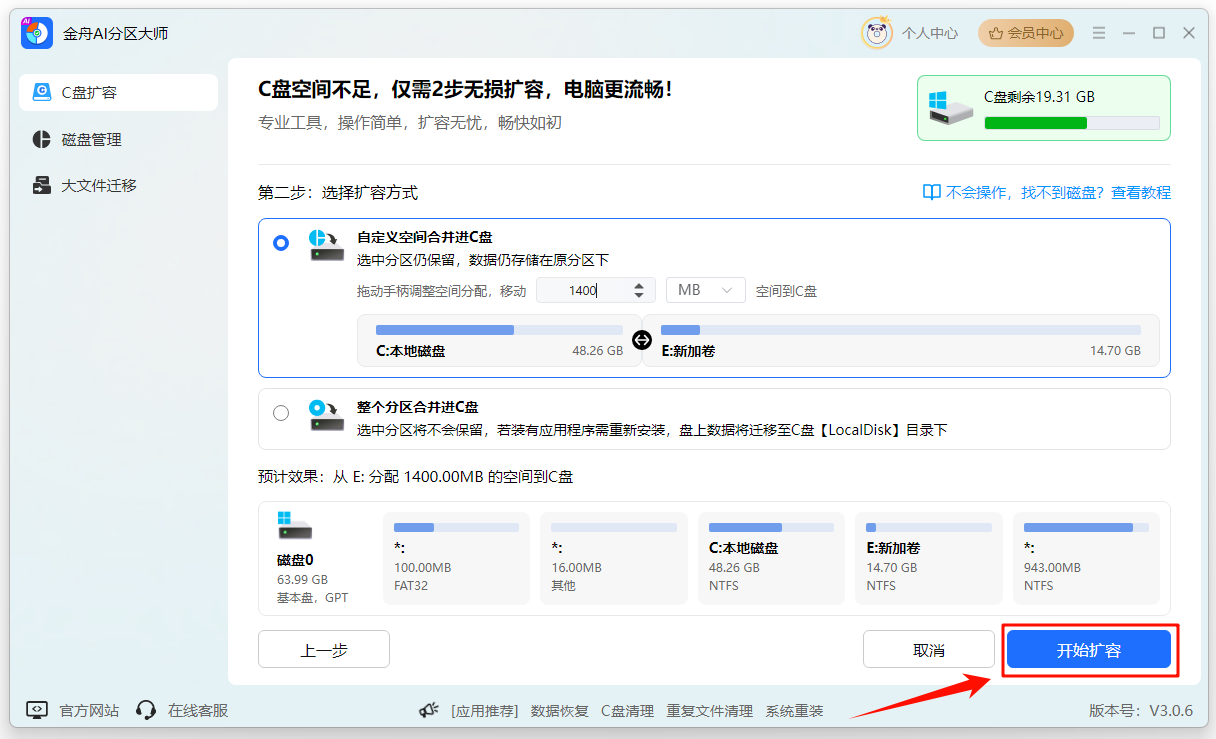Open the MB unit dropdown
Viewport: 1216px width, 739px height.
coord(705,290)
